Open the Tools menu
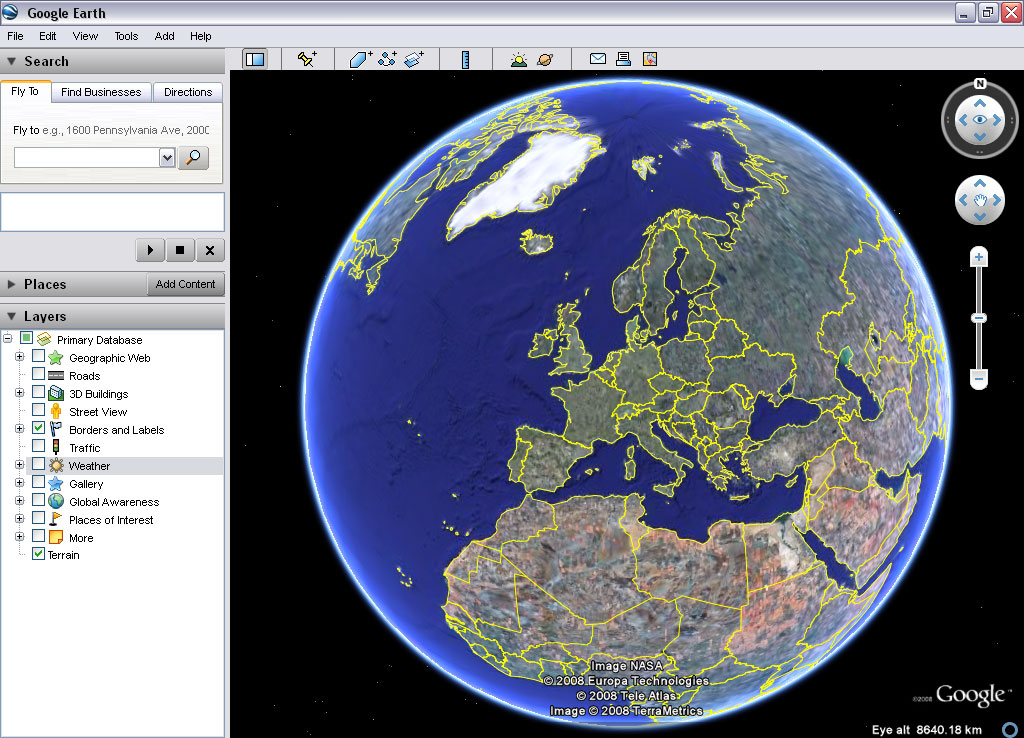1024x738 pixels. [126, 36]
